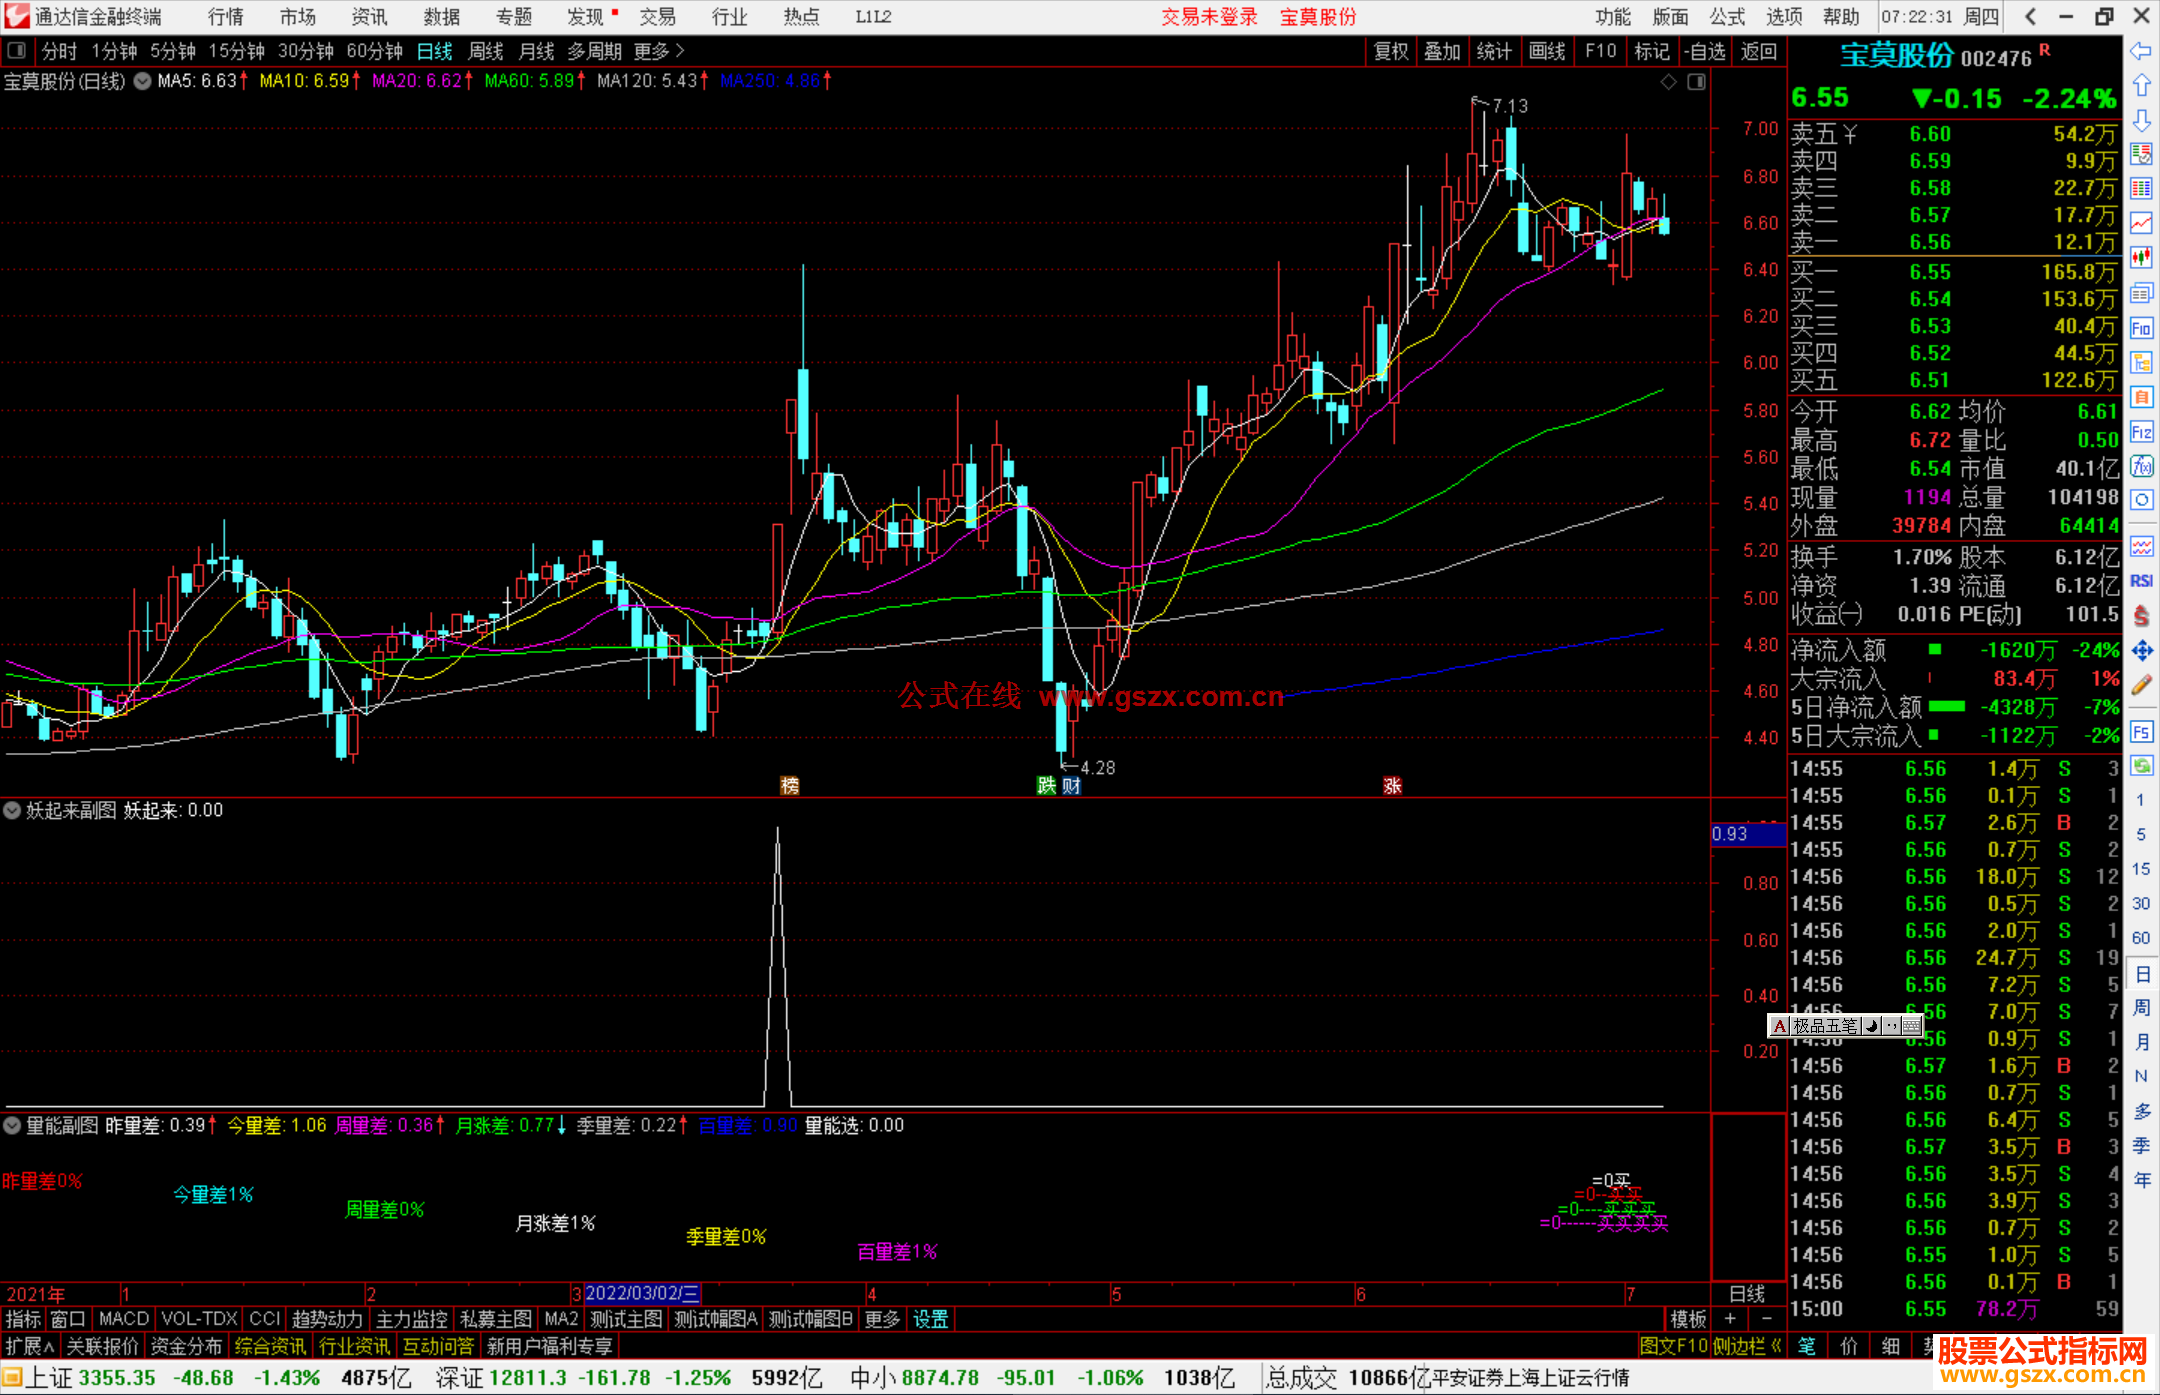Open the 行情 menu
Screen dimensions: 2160x1395
pos(225,17)
